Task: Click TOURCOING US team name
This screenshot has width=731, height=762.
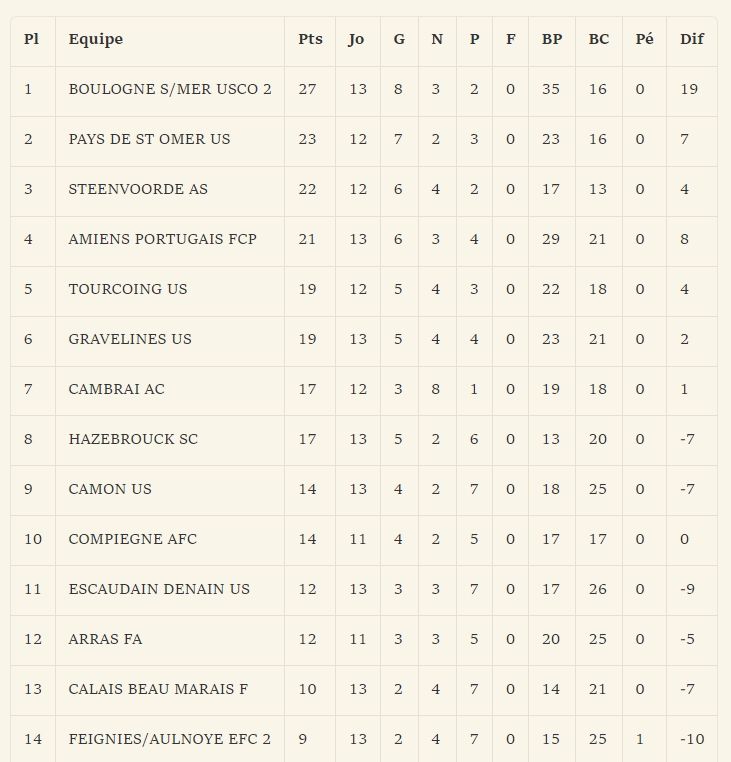Action: (128, 290)
